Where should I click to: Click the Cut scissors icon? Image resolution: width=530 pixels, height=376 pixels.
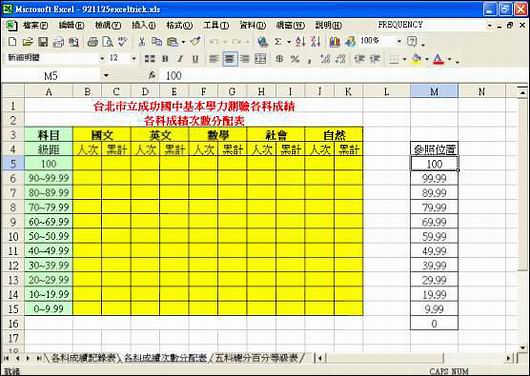142,42
